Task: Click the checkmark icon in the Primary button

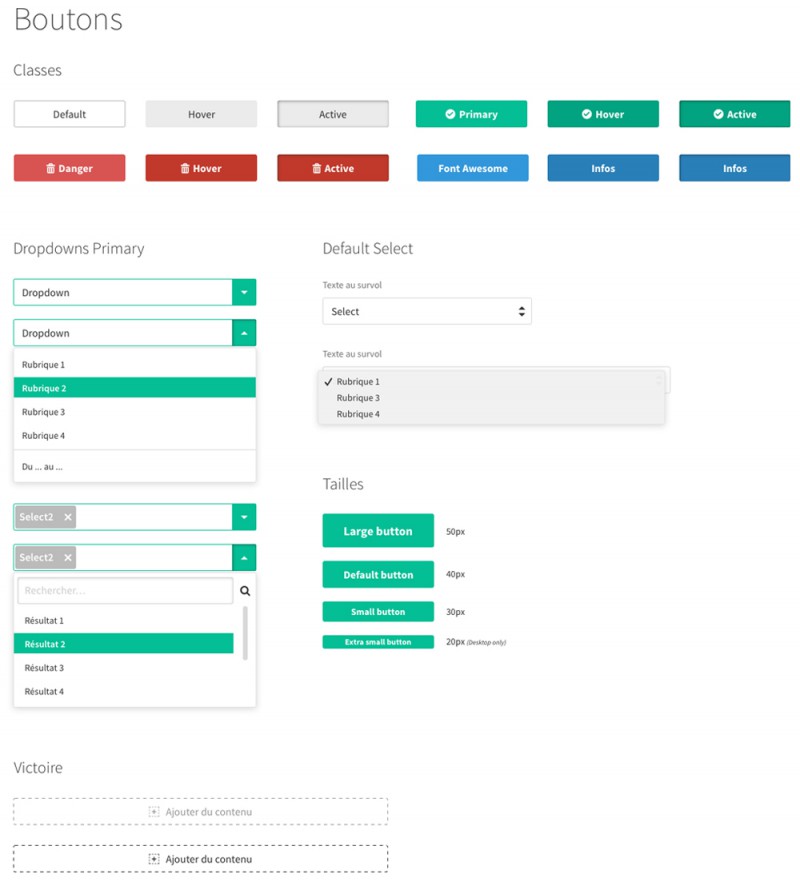Action: point(450,115)
